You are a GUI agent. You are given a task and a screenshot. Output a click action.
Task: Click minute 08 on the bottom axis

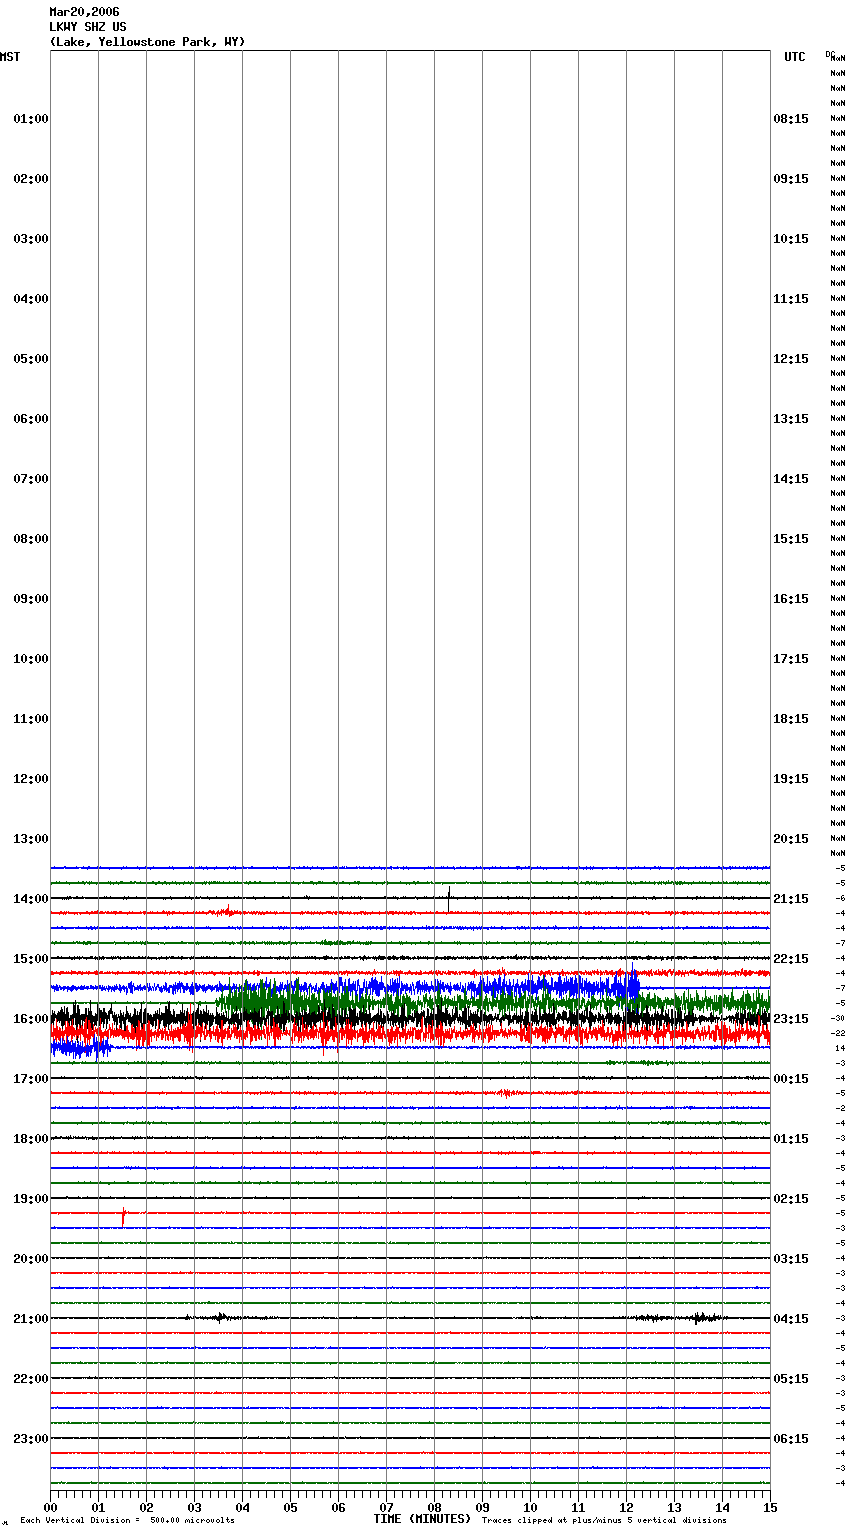pyautogui.click(x=434, y=1507)
